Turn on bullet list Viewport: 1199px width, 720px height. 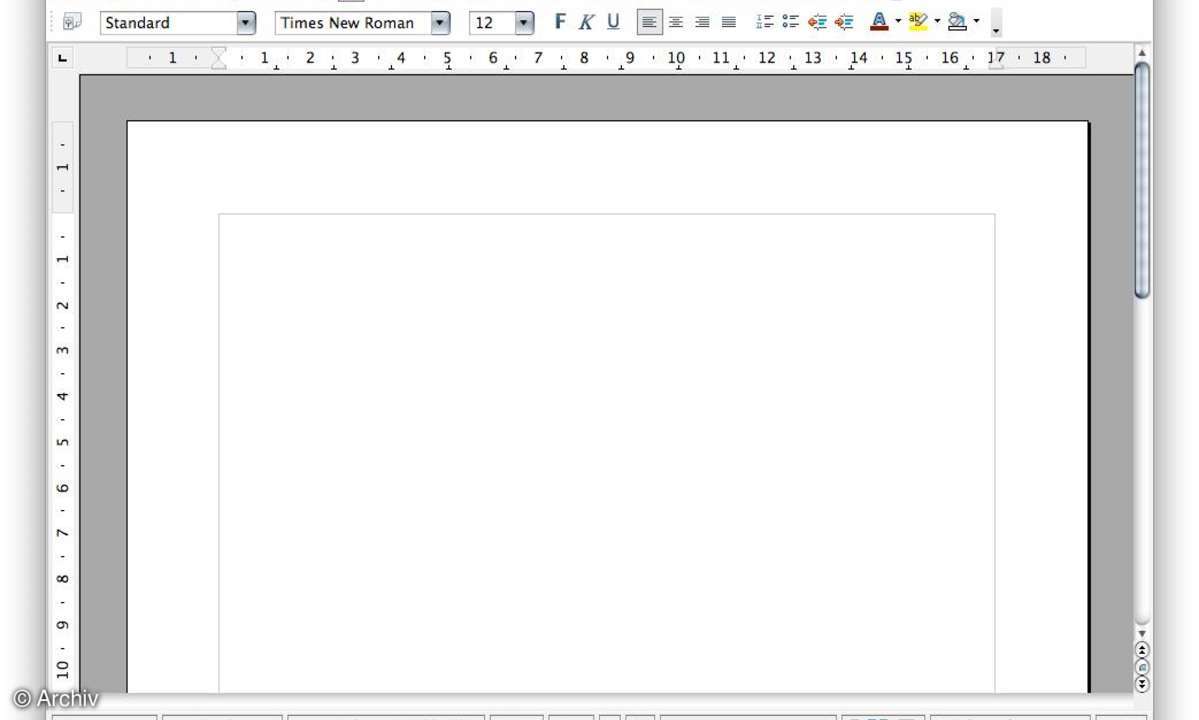(791, 22)
